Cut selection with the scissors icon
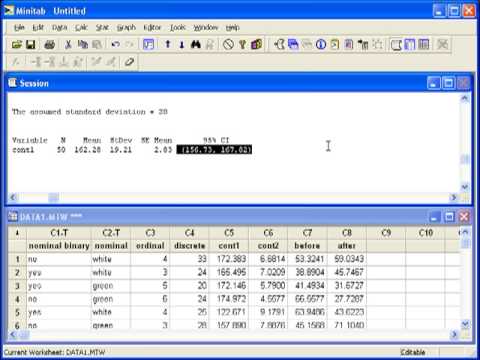 click(x=68, y=44)
